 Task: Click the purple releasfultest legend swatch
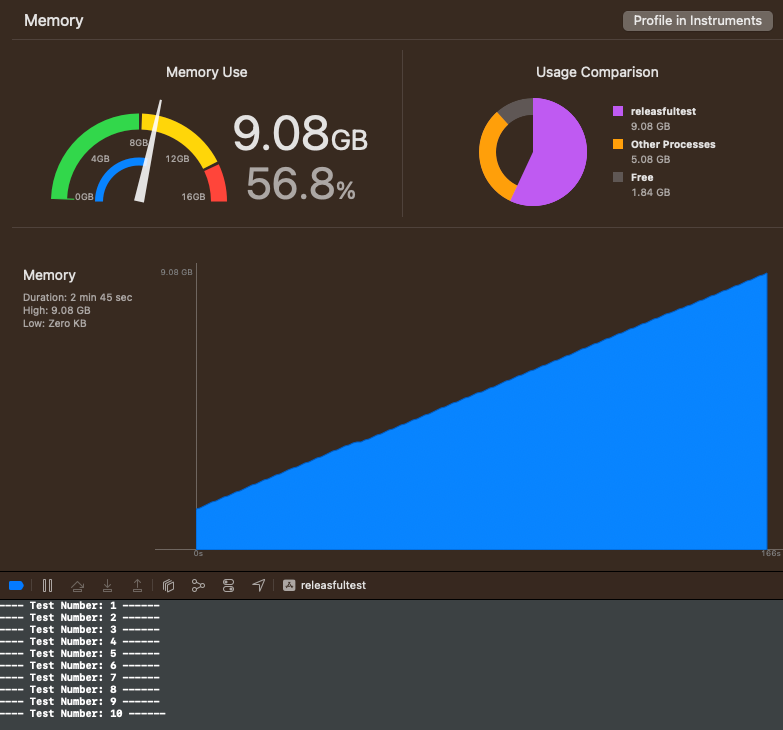pyautogui.click(x=618, y=111)
